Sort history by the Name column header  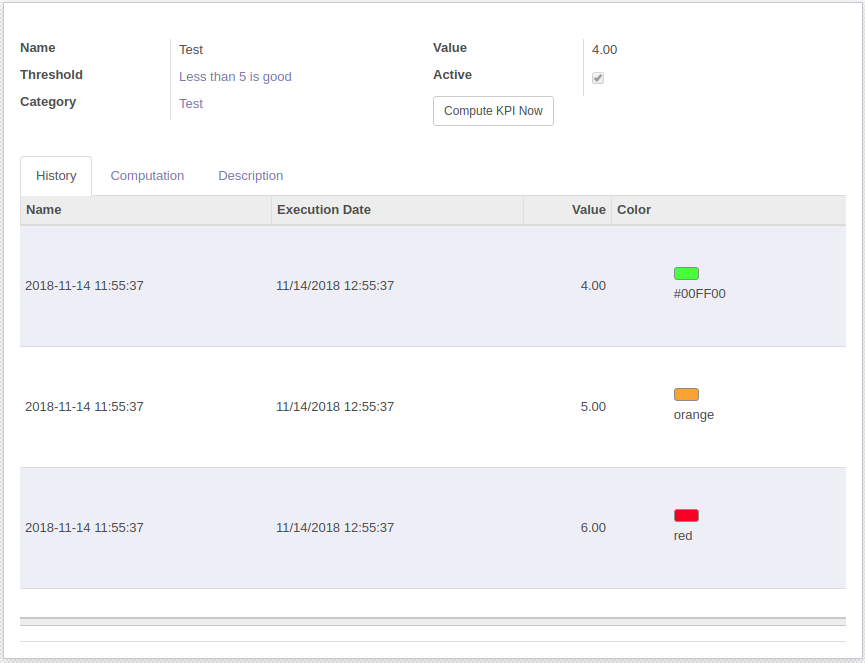coord(44,210)
